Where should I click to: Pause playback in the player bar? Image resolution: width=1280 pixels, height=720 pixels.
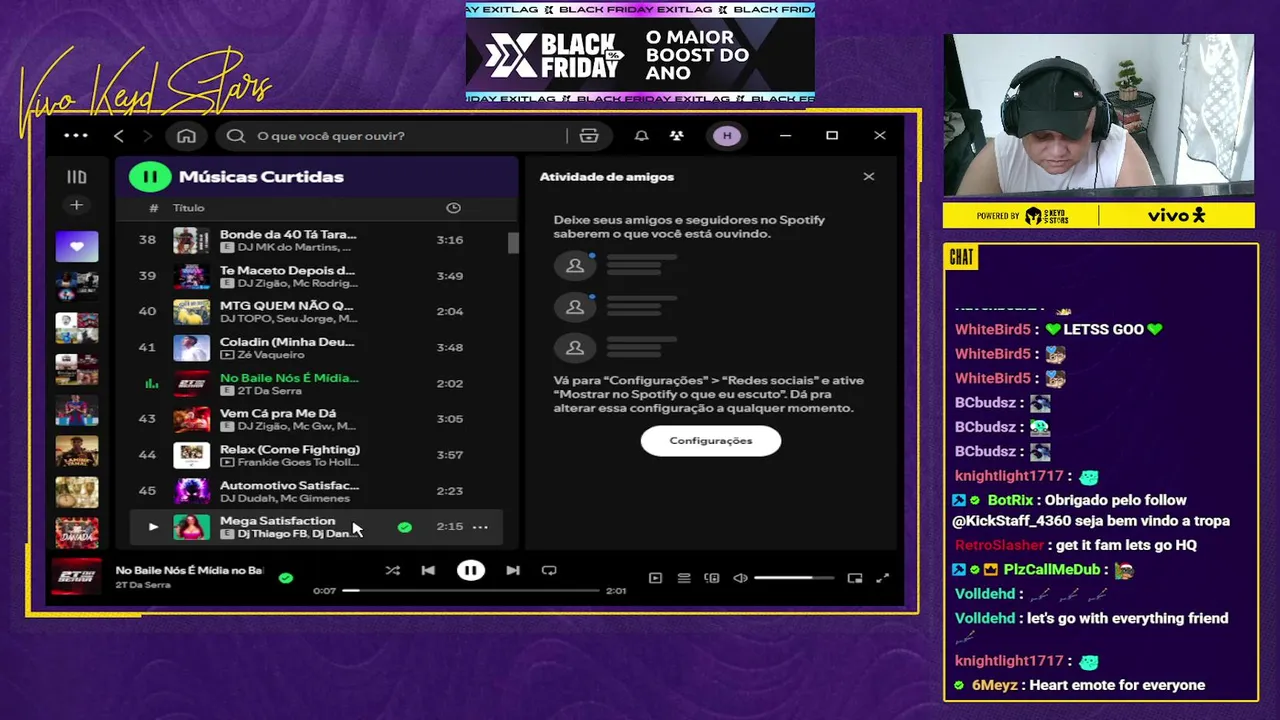[470, 570]
